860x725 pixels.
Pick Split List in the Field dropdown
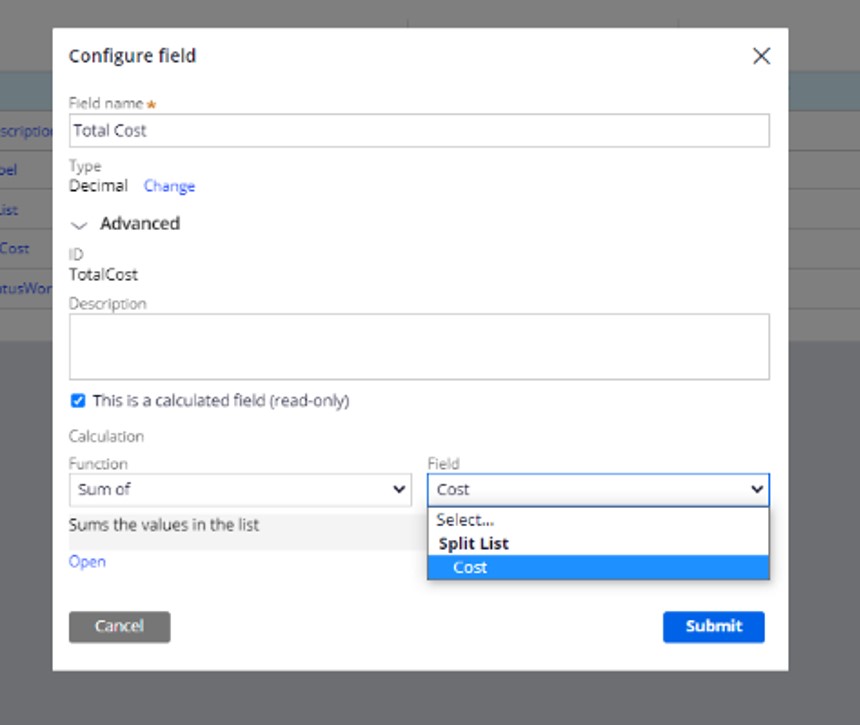tap(597, 543)
